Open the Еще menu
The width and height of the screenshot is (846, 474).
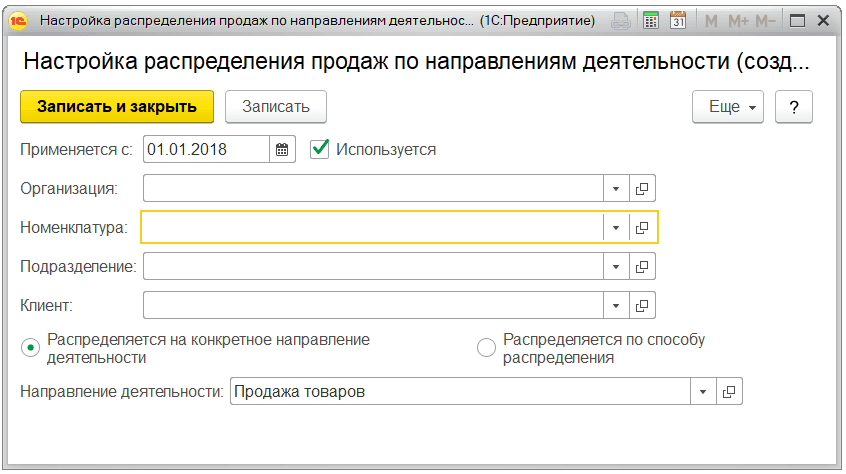tap(728, 107)
